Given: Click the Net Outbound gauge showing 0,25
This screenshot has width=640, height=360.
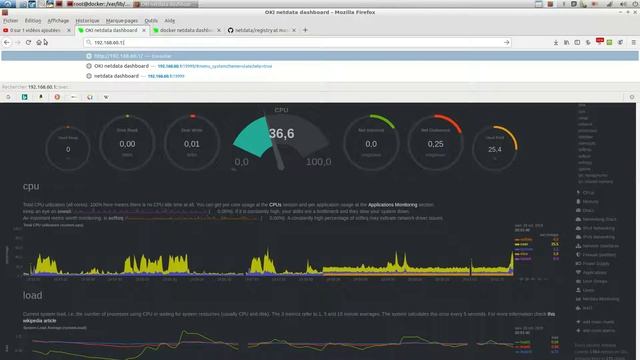Looking at the screenshot, I should point(436,143).
